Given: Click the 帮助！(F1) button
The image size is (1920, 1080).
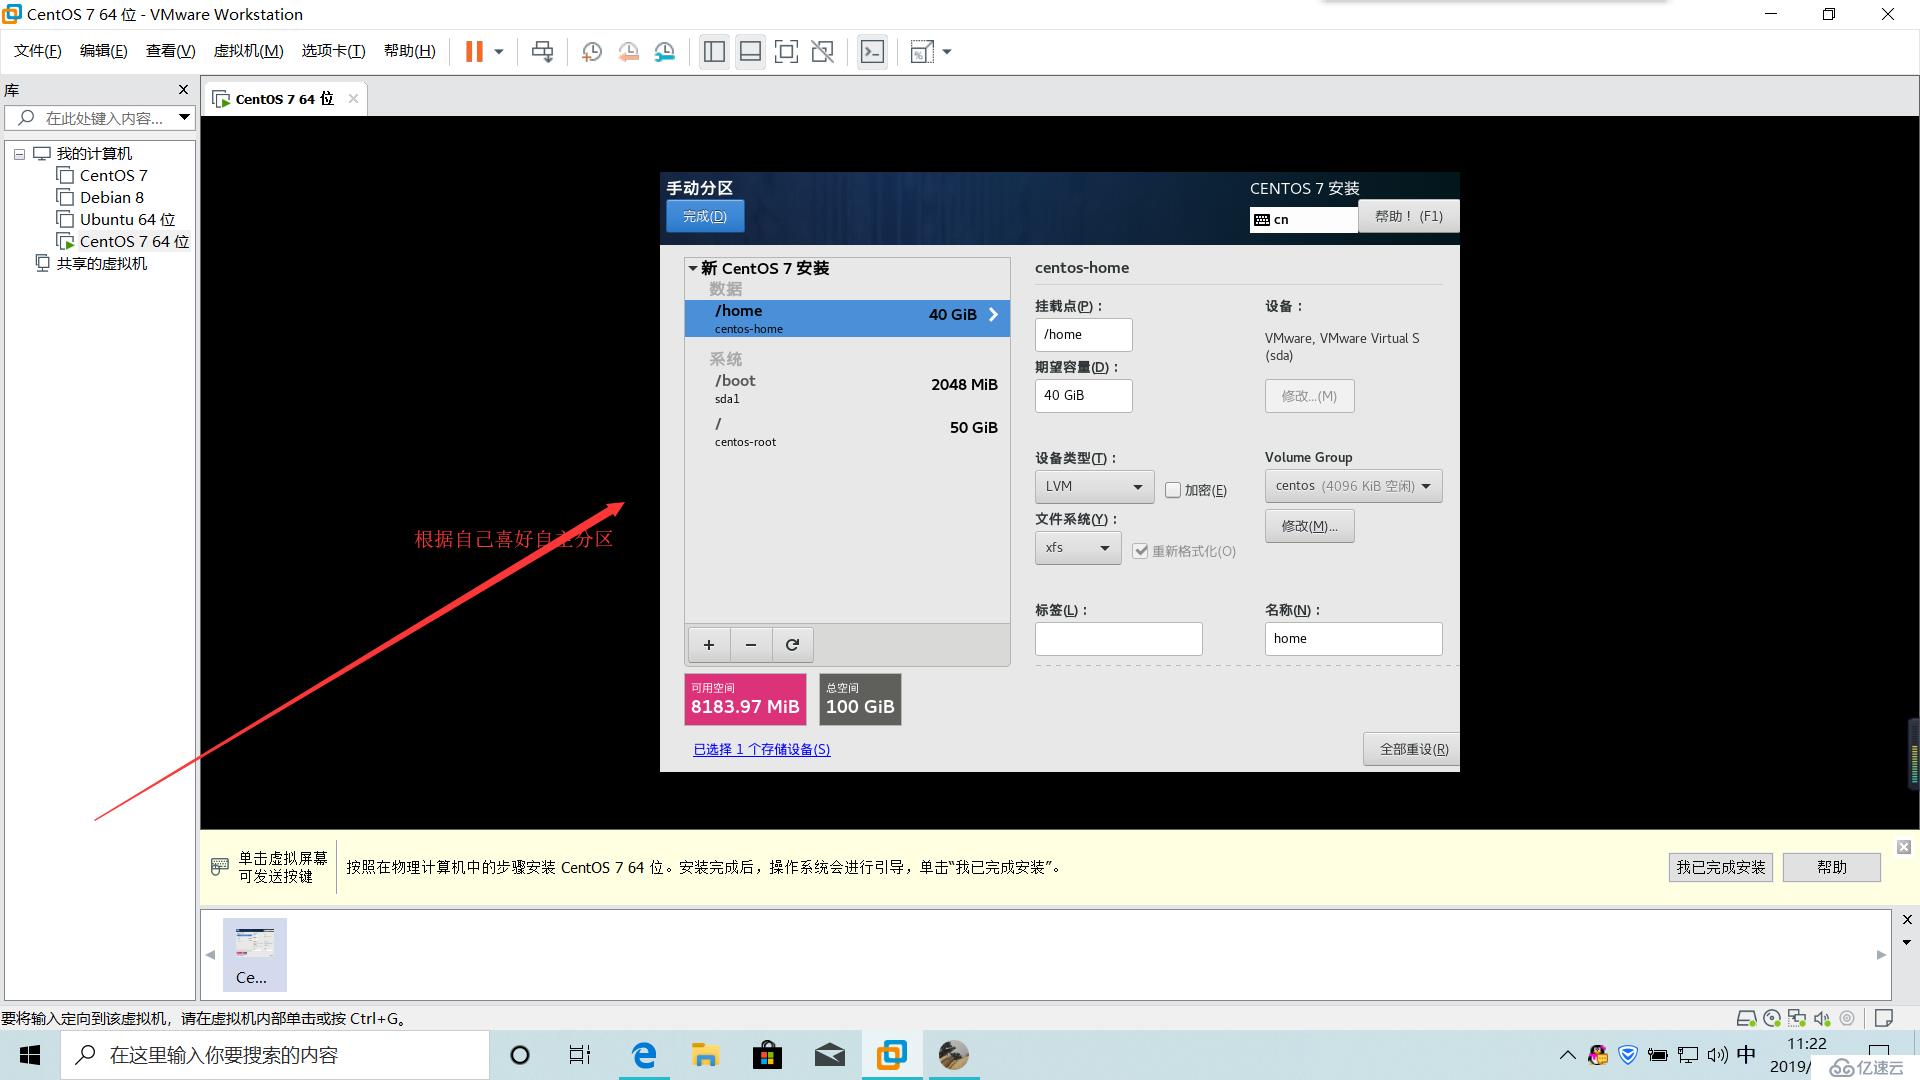Looking at the screenshot, I should [1408, 216].
